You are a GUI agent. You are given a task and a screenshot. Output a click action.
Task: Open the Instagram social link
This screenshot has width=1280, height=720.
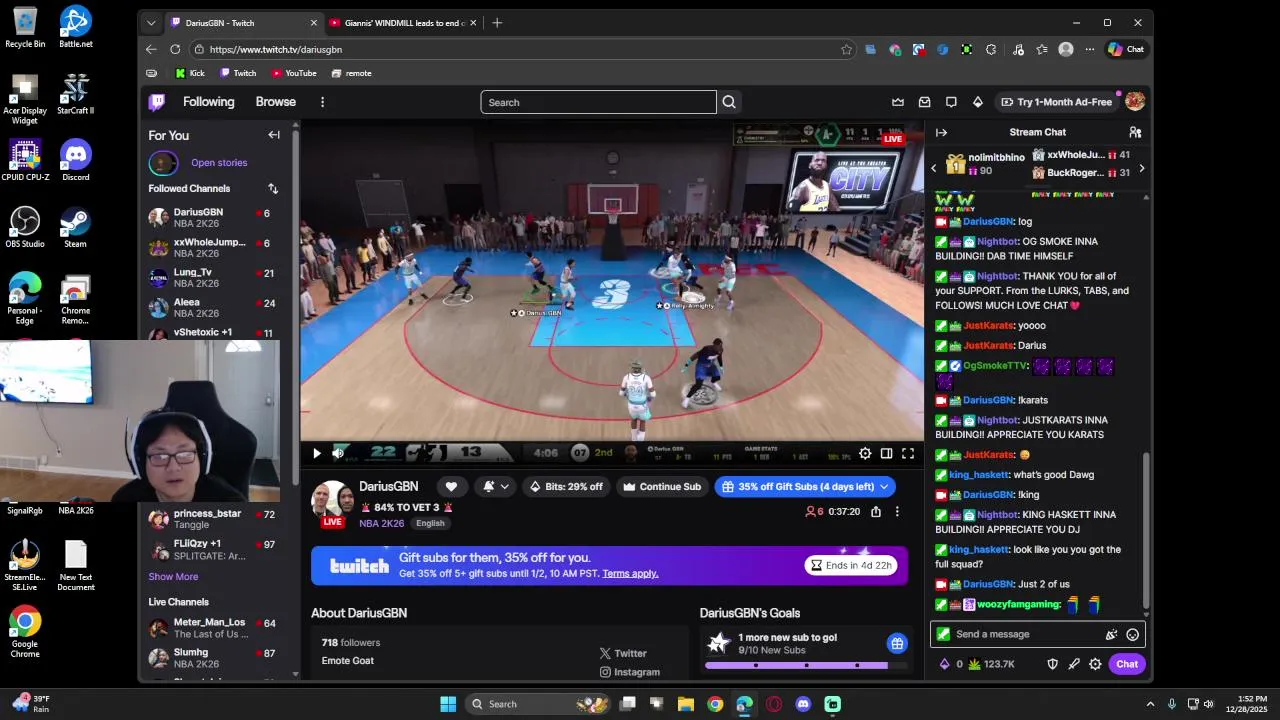click(x=630, y=672)
